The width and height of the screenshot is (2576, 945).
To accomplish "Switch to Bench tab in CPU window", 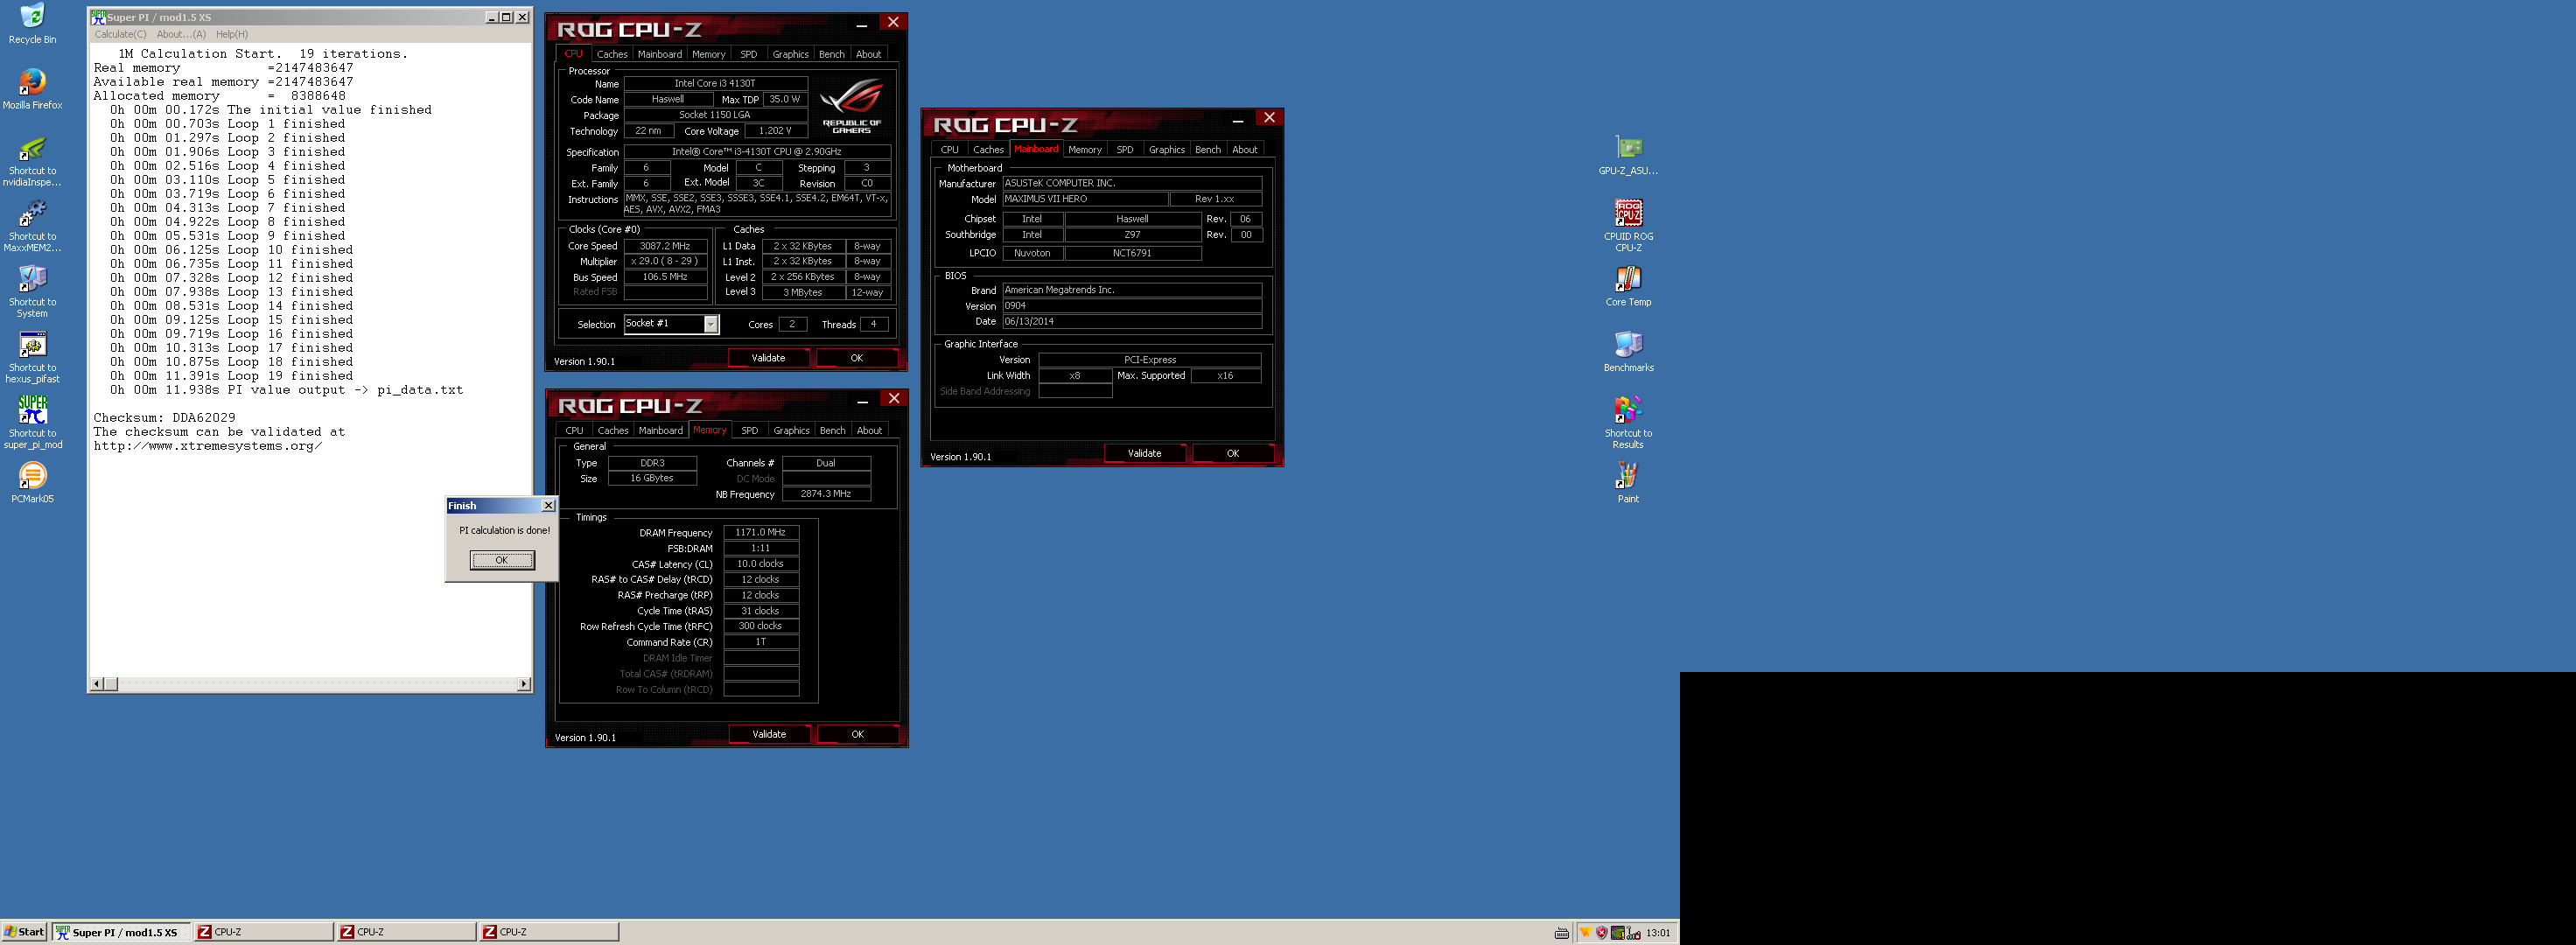I will point(832,54).
